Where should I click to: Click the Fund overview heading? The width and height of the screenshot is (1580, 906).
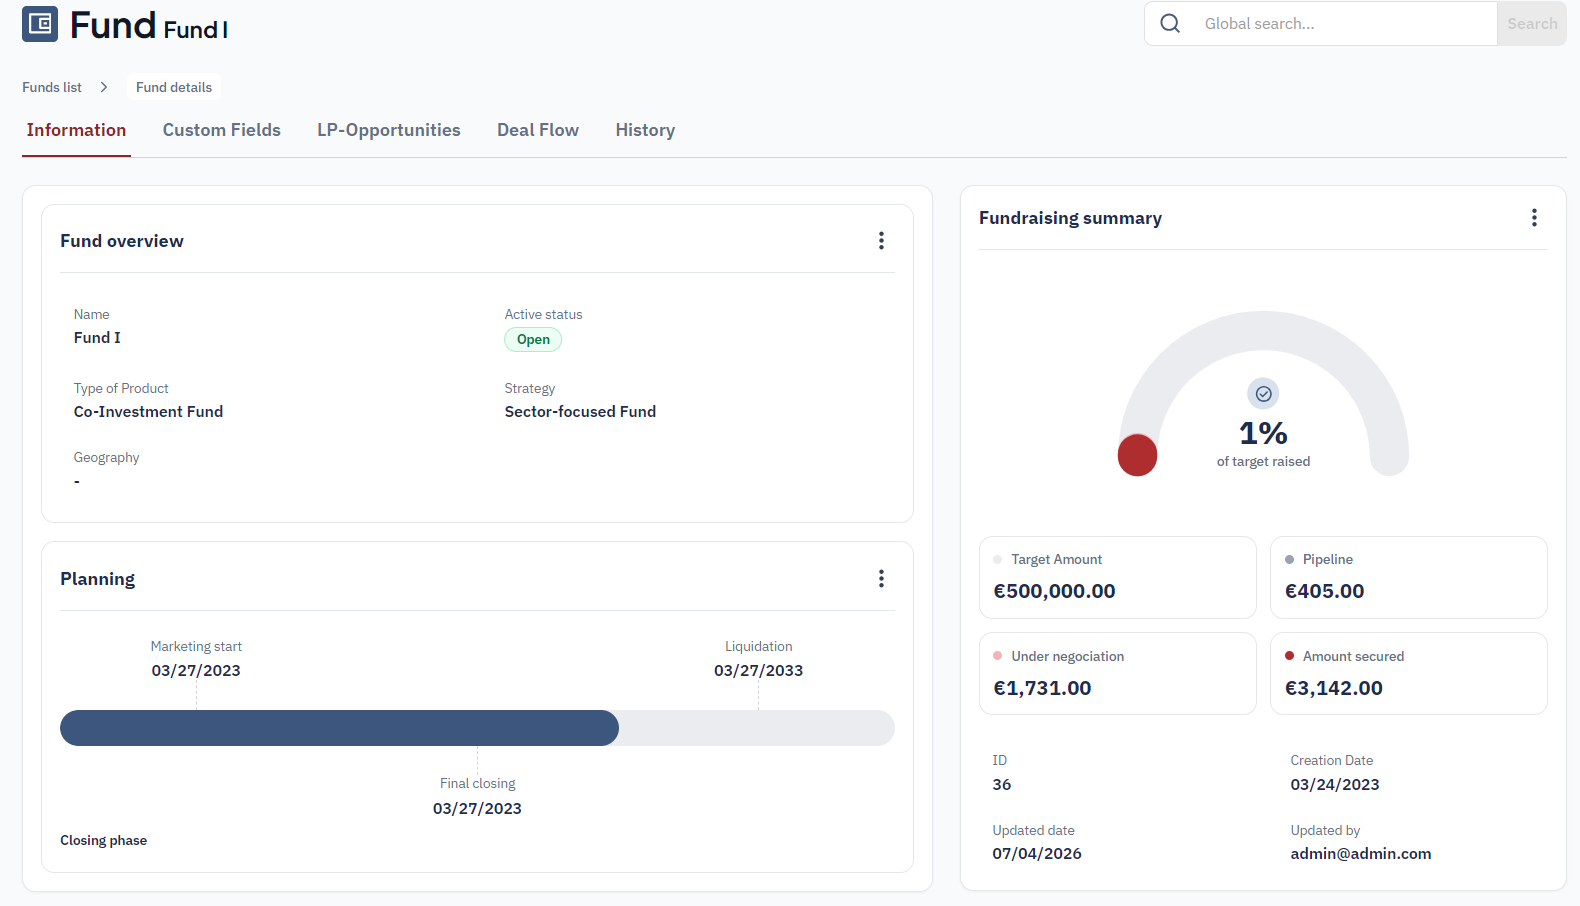[x=122, y=240]
